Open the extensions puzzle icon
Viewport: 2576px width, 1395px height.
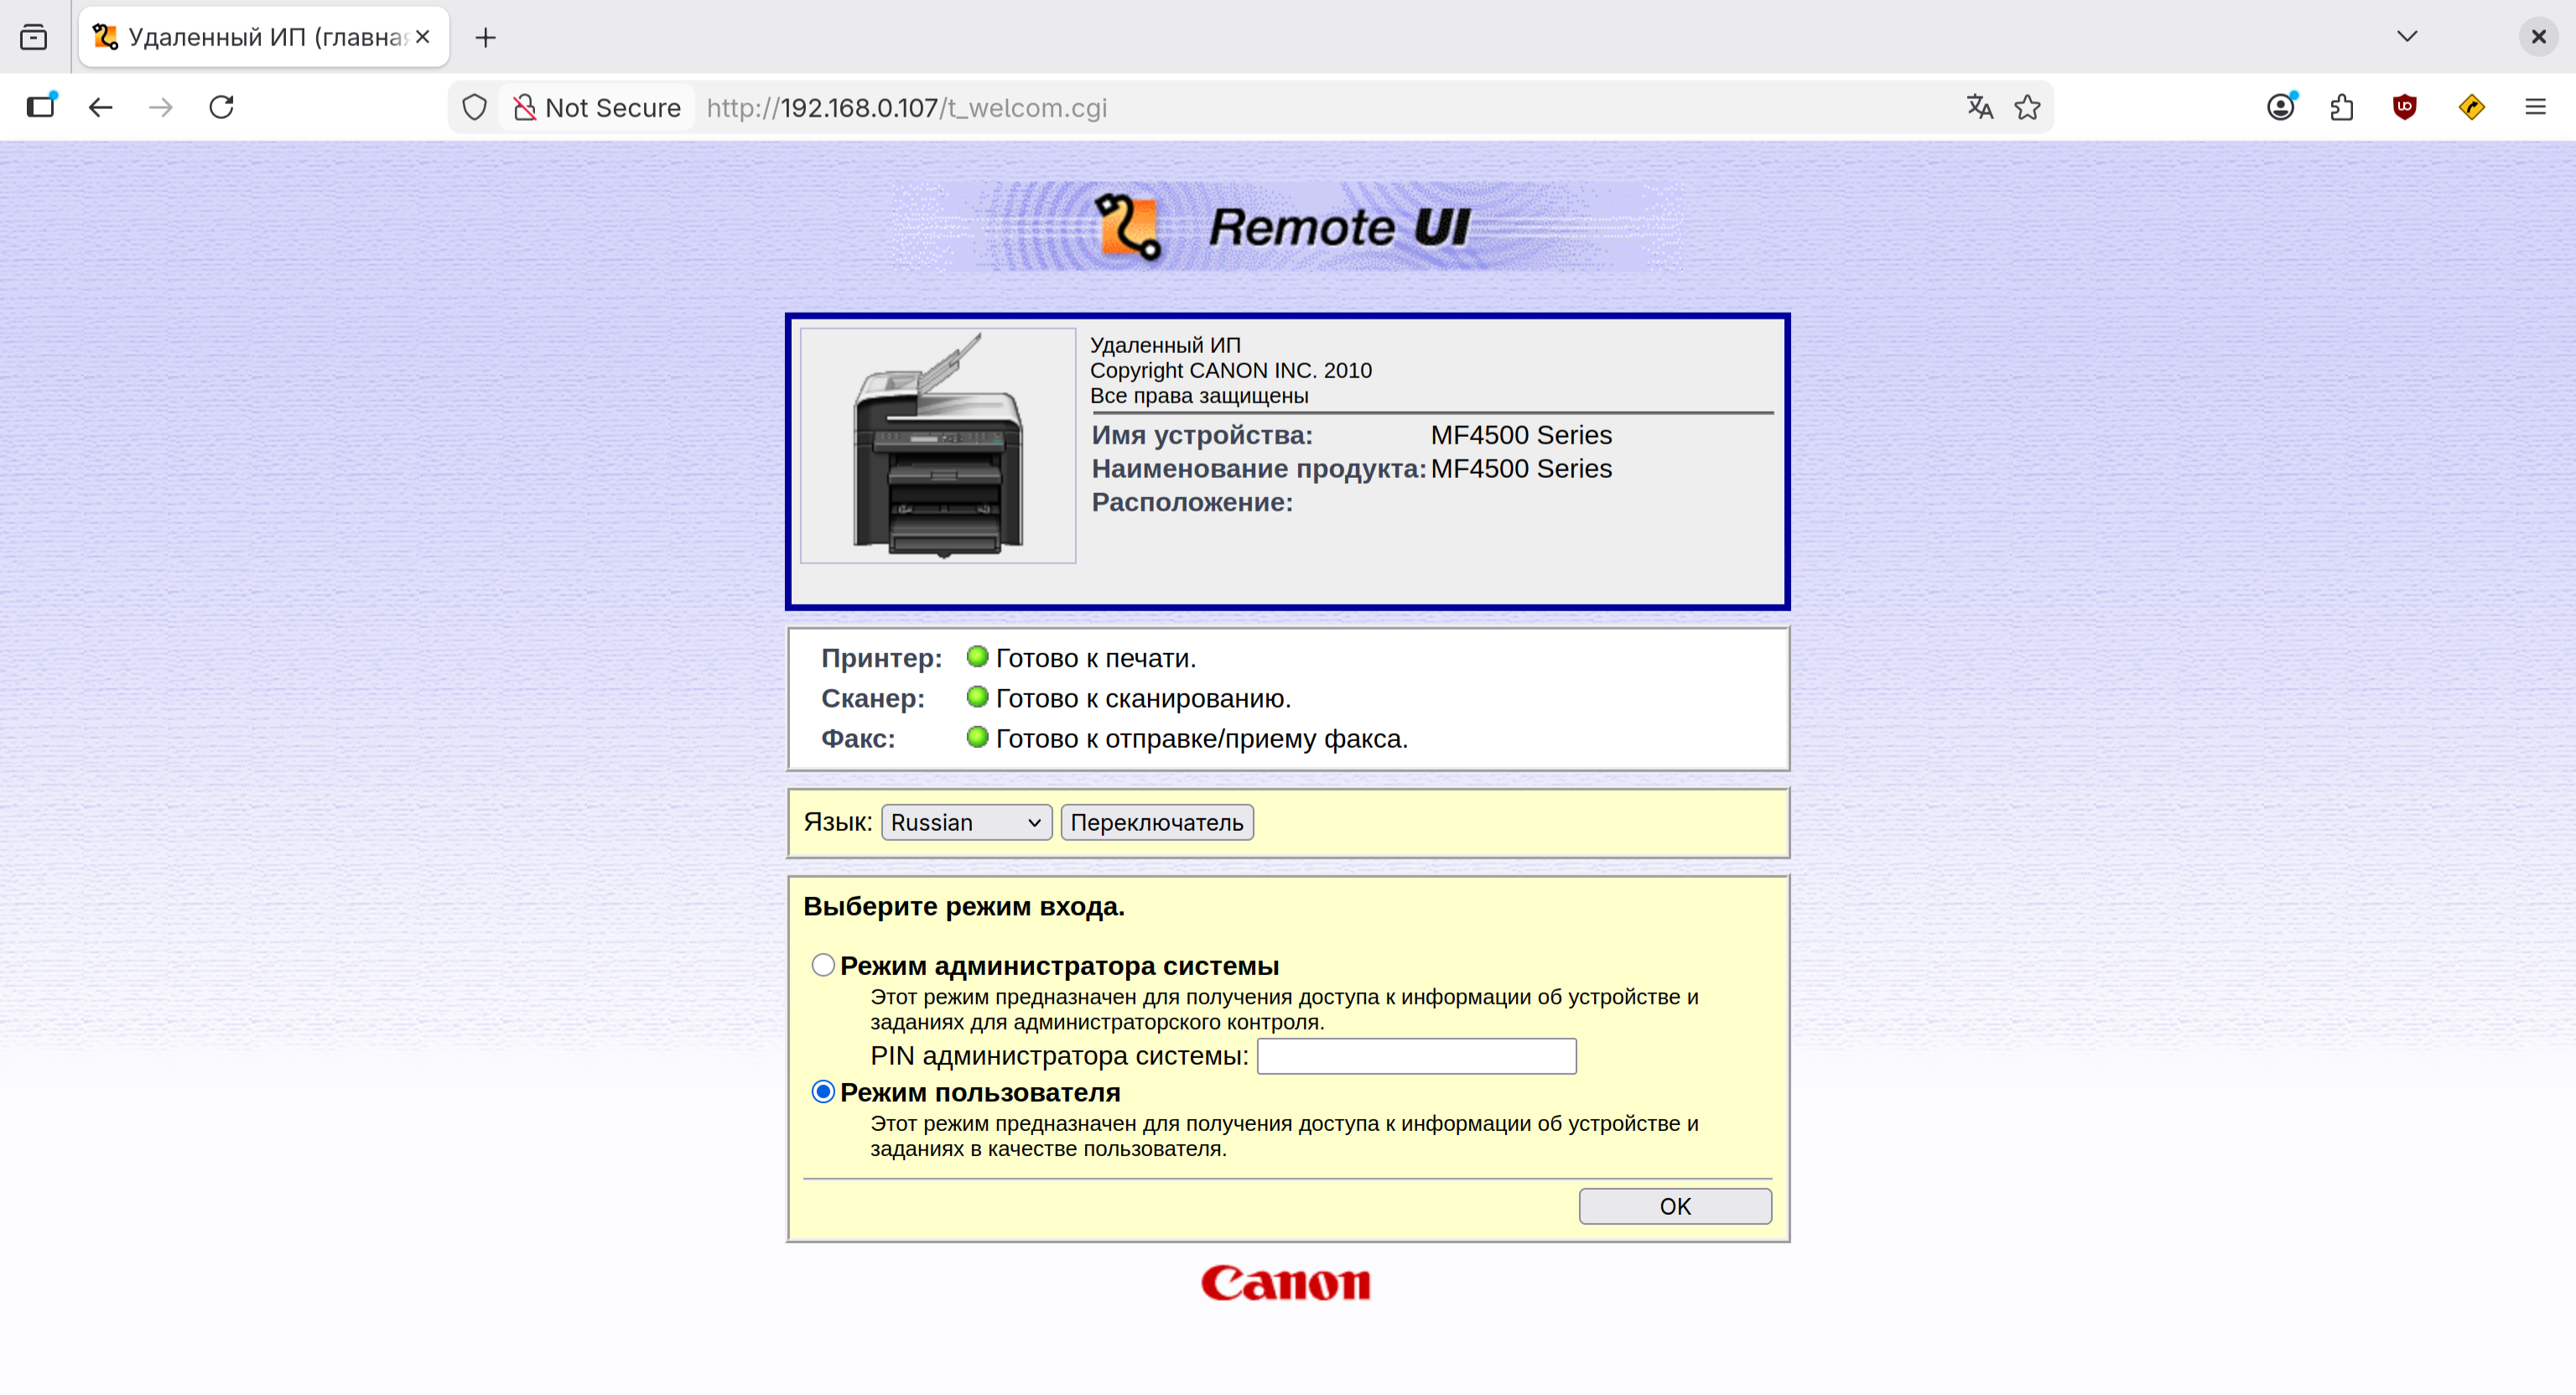coord(2341,107)
